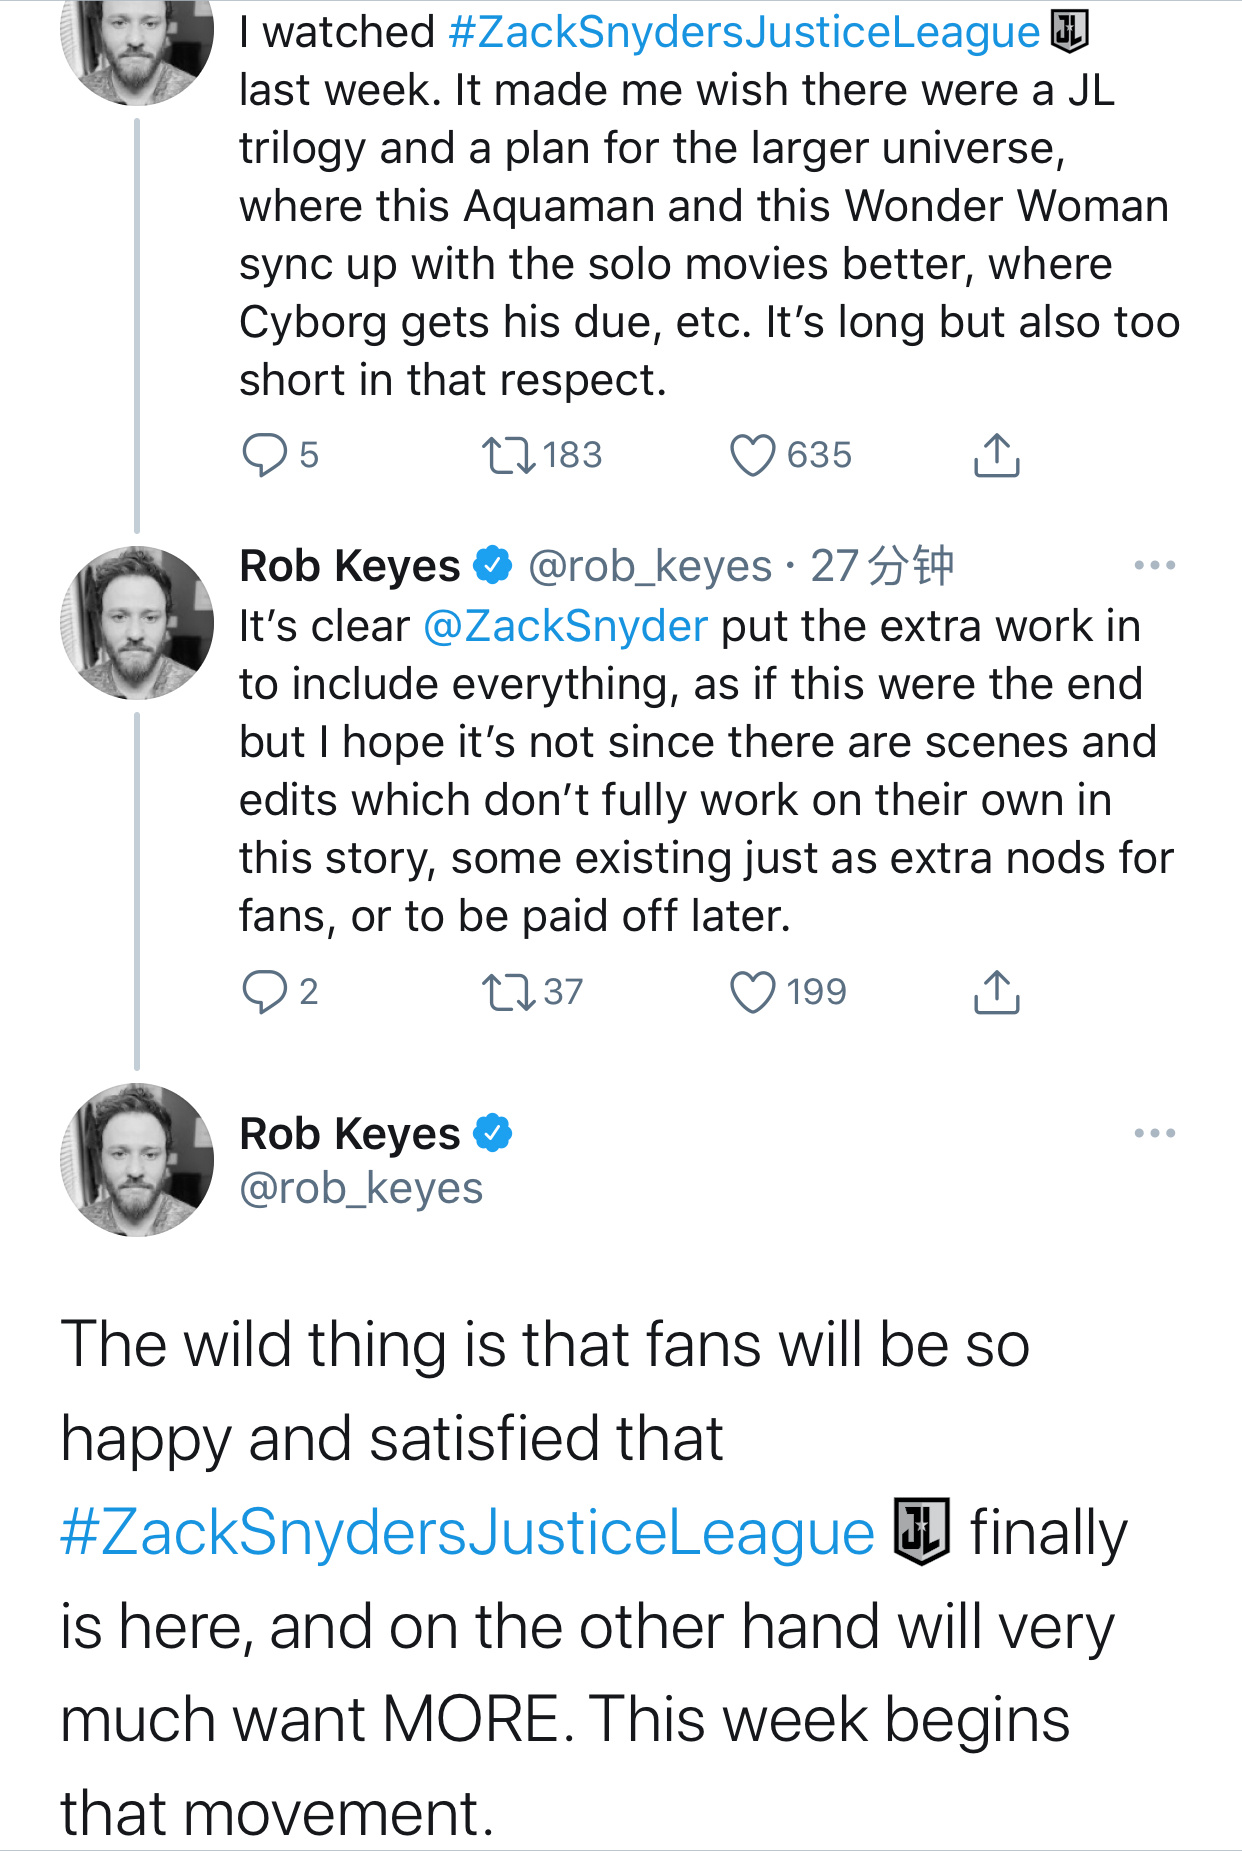Open more options on the 27-minute-old tweet
Viewport: 1242px width, 1851px height.
[1154, 566]
